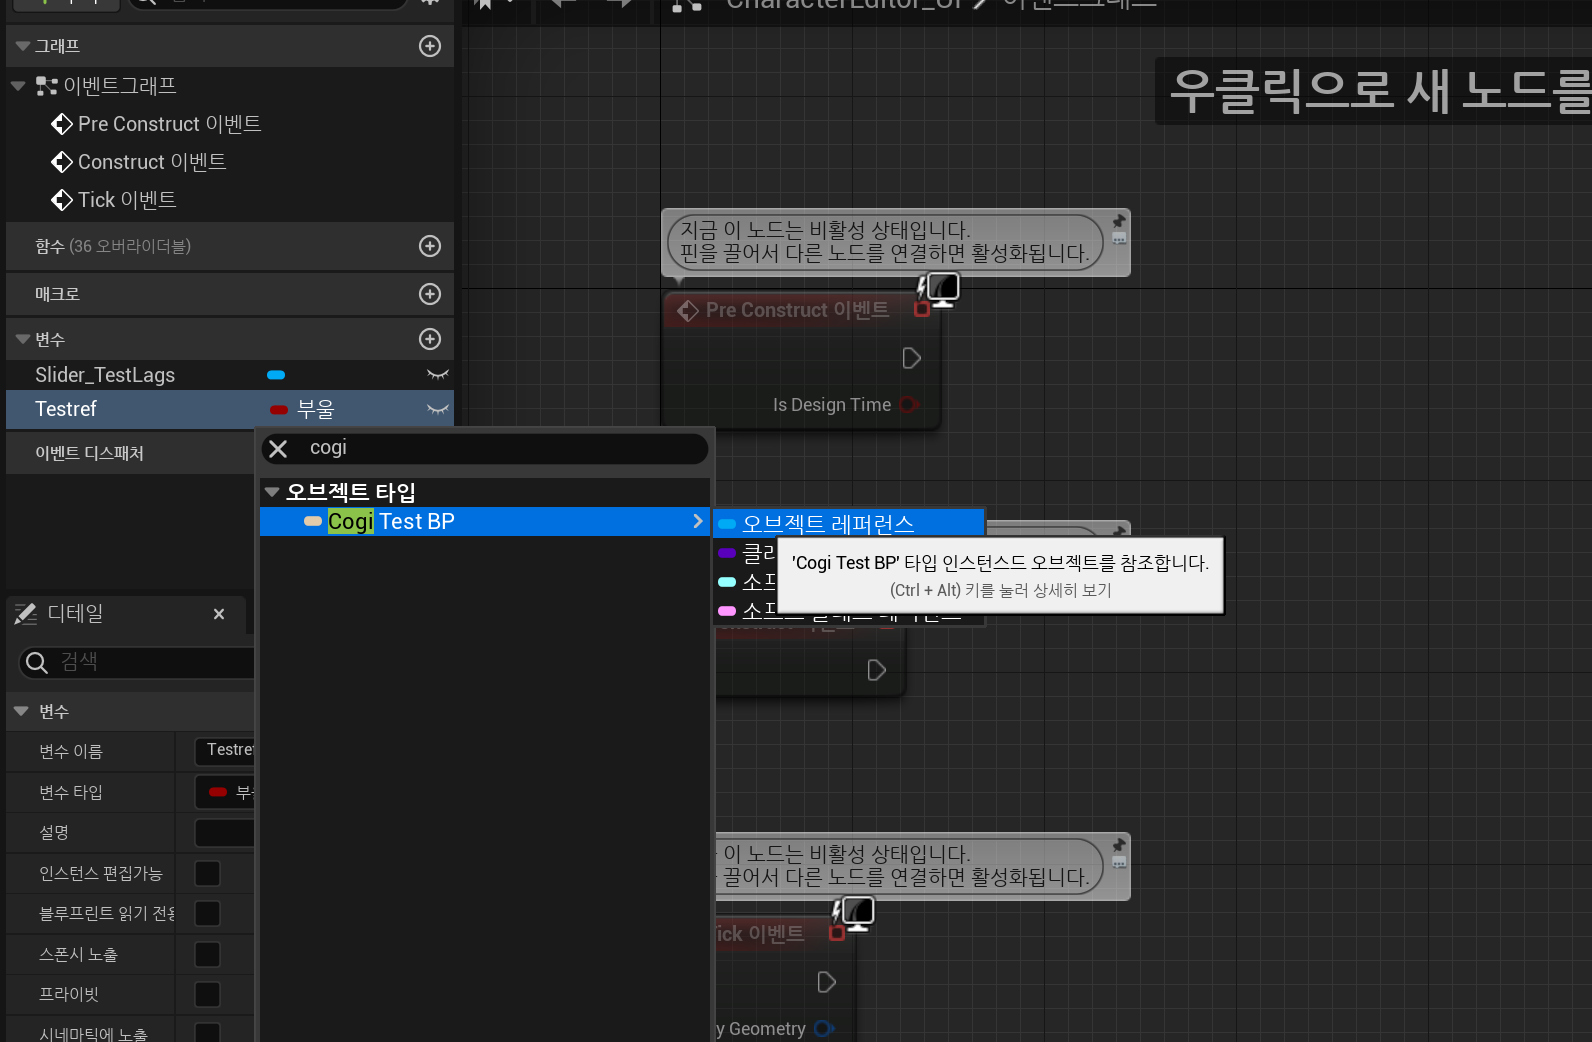Collapse the 변수 section in My Blueprint
Viewport: 1592px width, 1042px height.
point(23,340)
